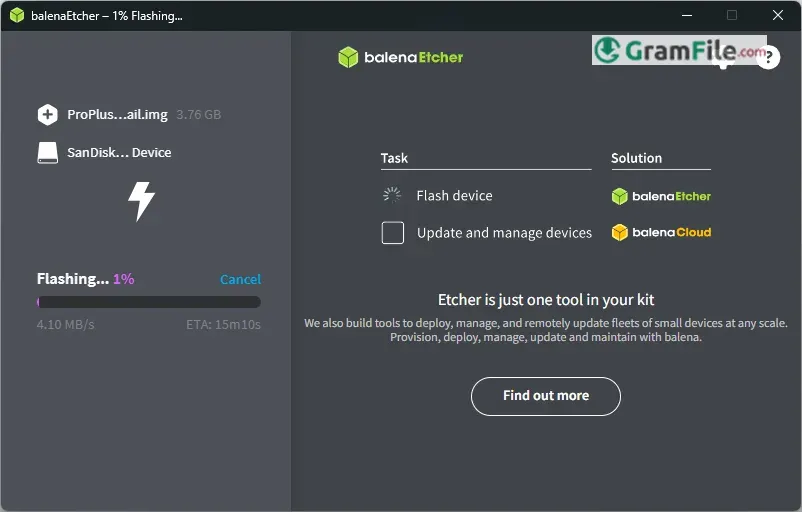Open the help question mark icon
This screenshot has width=802, height=512.
(x=768, y=57)
